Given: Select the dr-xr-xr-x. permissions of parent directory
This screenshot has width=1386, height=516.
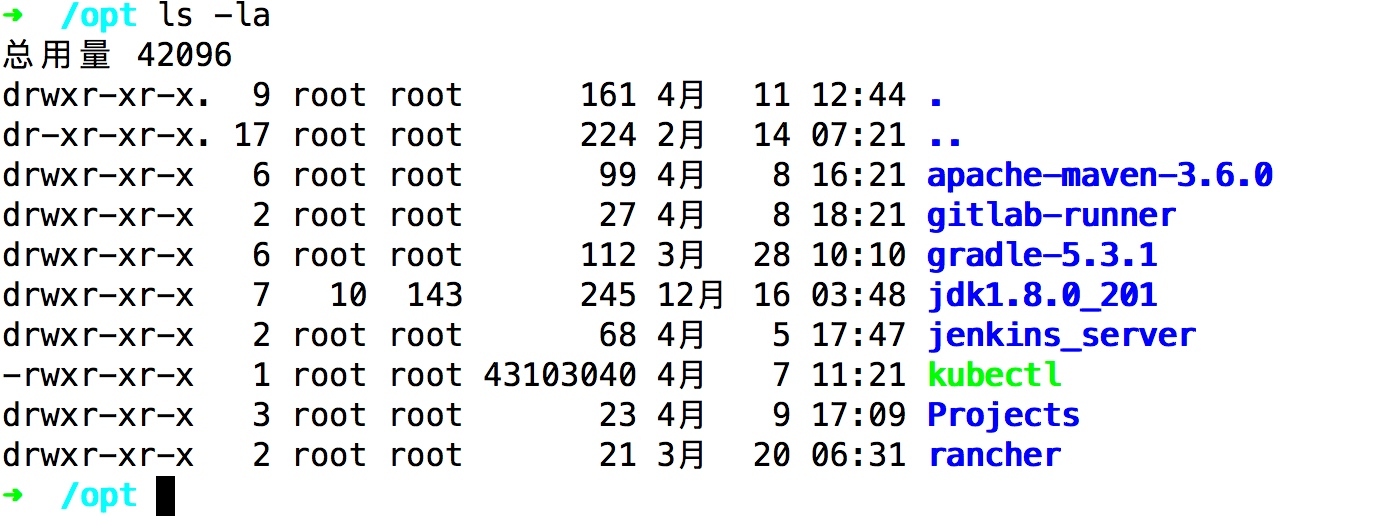Looking at the screenshot, I should pyautogui.click(x=107, y=135).
